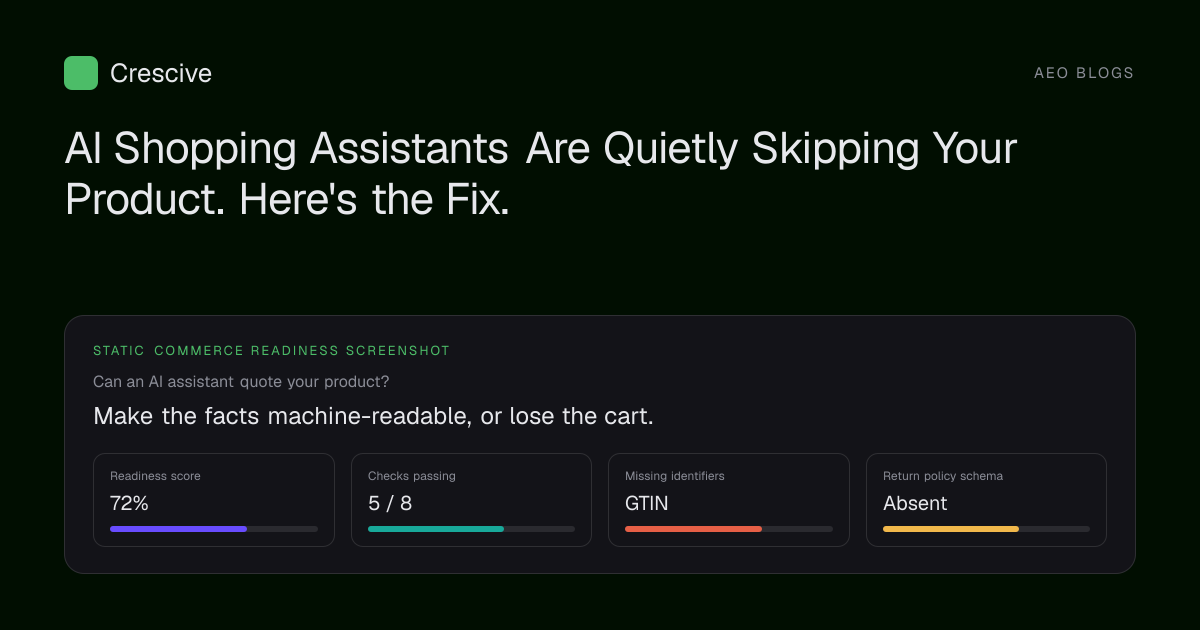The width and height of the screenshot is (1200, 630).
Task: Click the 5 / 8 checks value
Action: (x=390, y=503)
